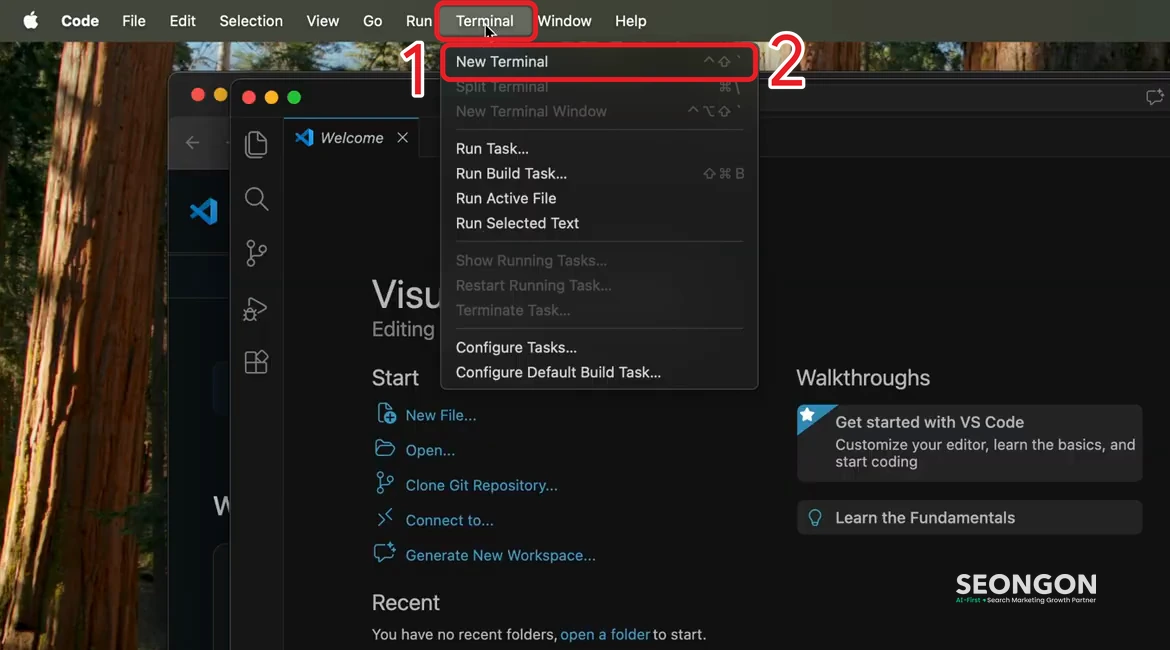
Task: Select Run Selected Text menu entry
Action: (599, 223)
